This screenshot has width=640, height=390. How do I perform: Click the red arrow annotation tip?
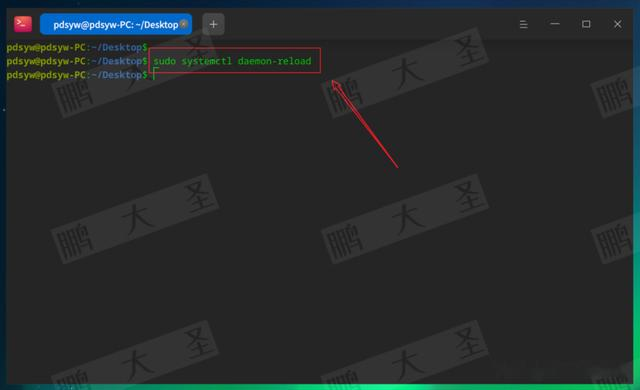(334, 82)
